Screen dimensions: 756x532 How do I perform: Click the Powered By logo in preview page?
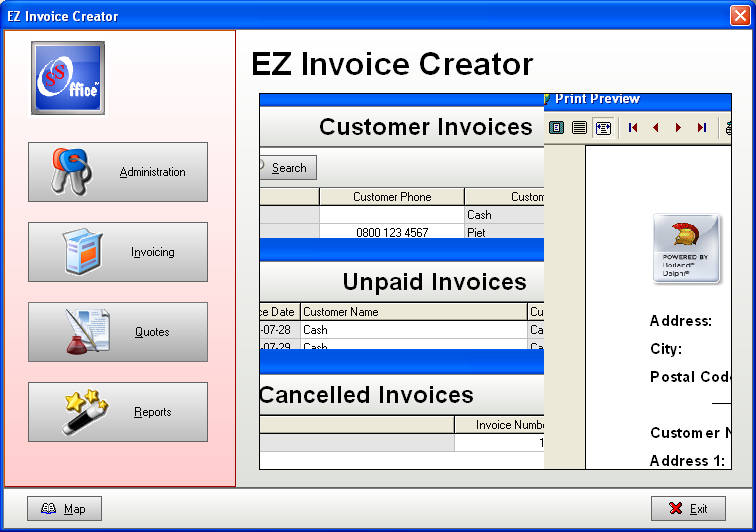click(686, 249)
